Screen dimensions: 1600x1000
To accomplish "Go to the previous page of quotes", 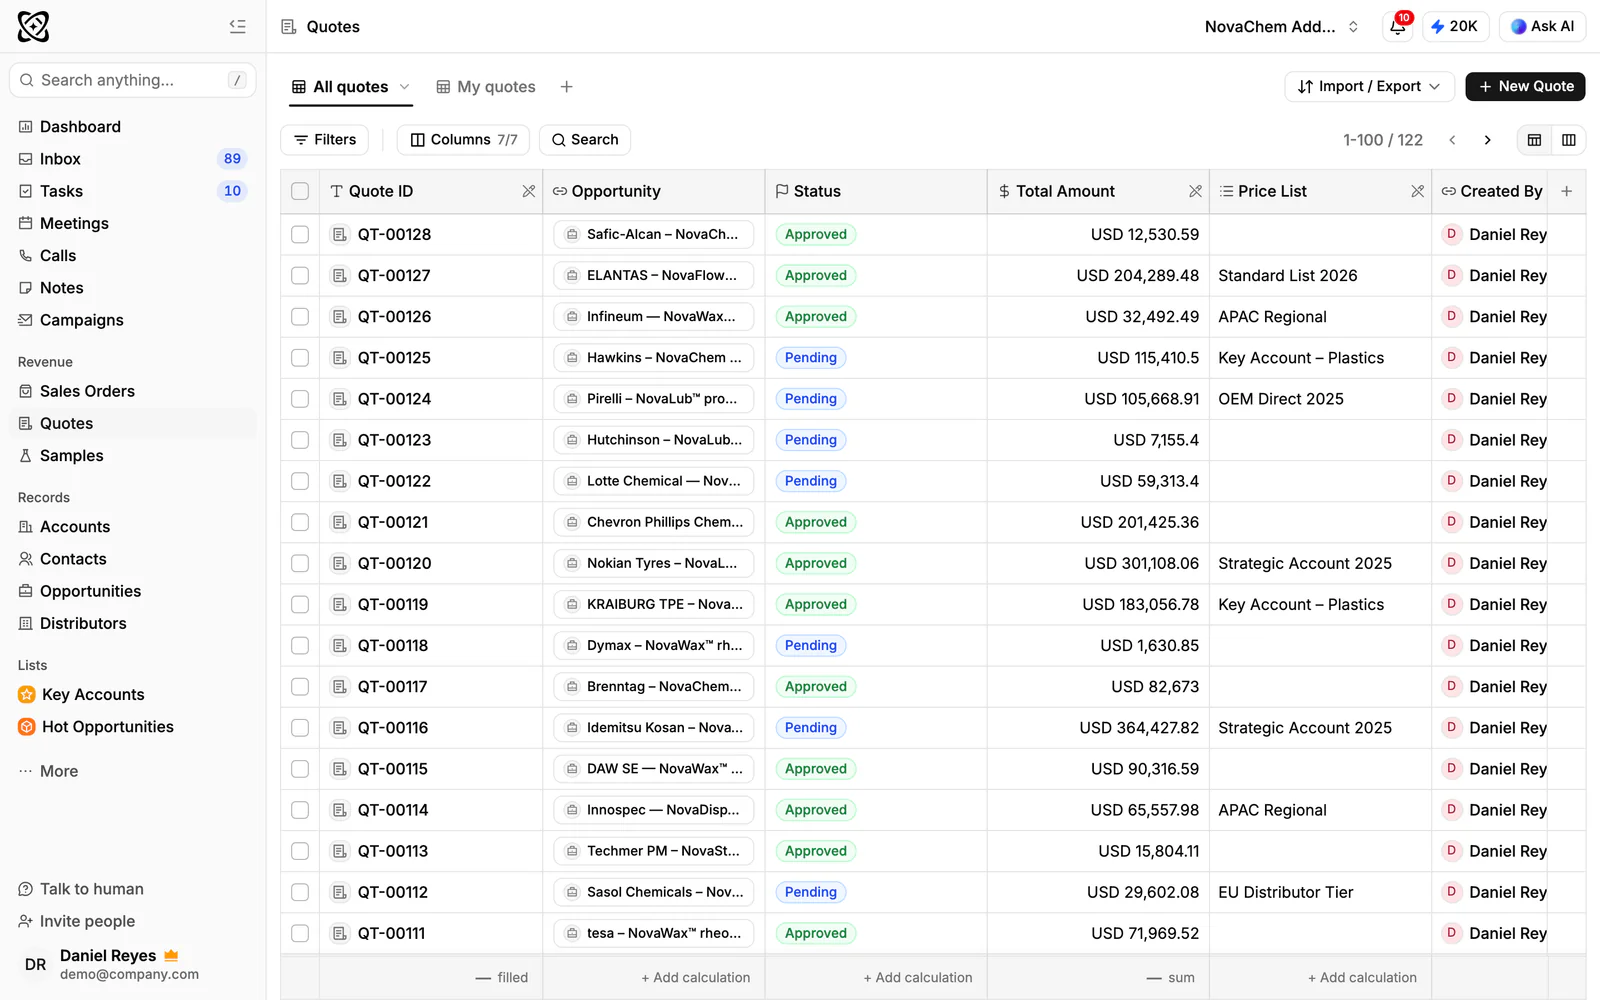I will 1452,140.
